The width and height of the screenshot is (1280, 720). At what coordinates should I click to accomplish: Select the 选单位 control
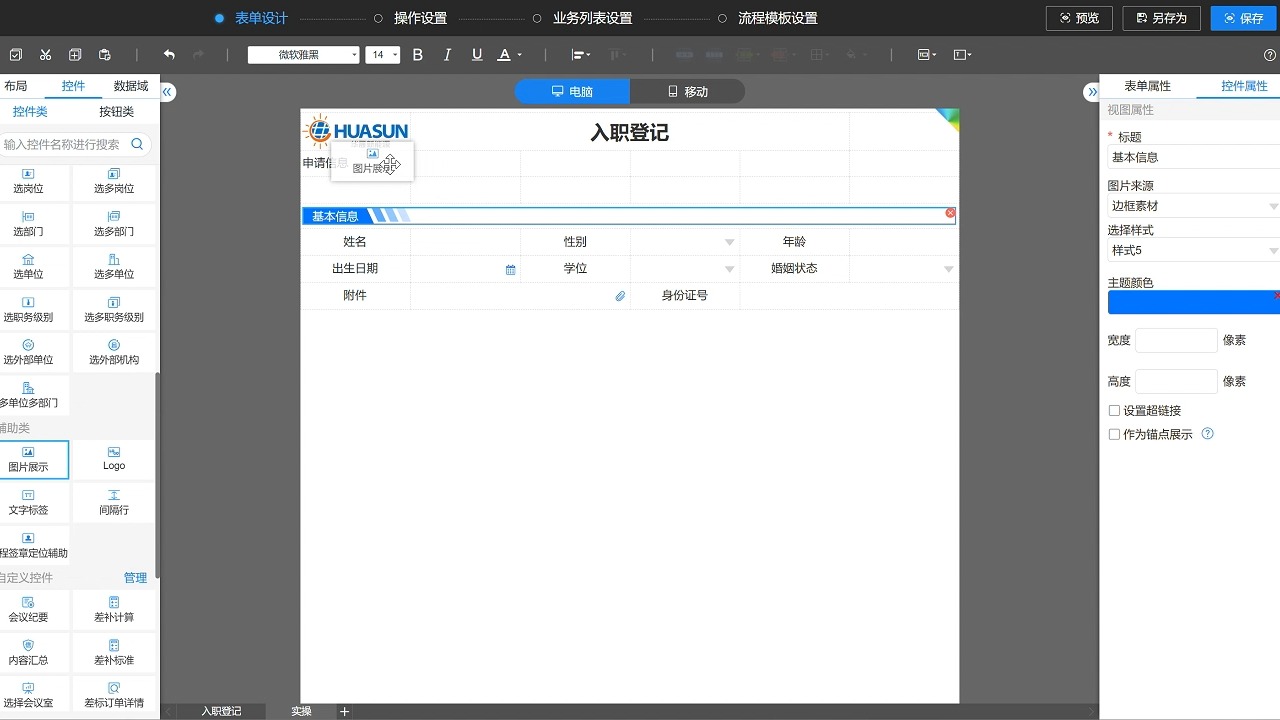coord(28,267)
